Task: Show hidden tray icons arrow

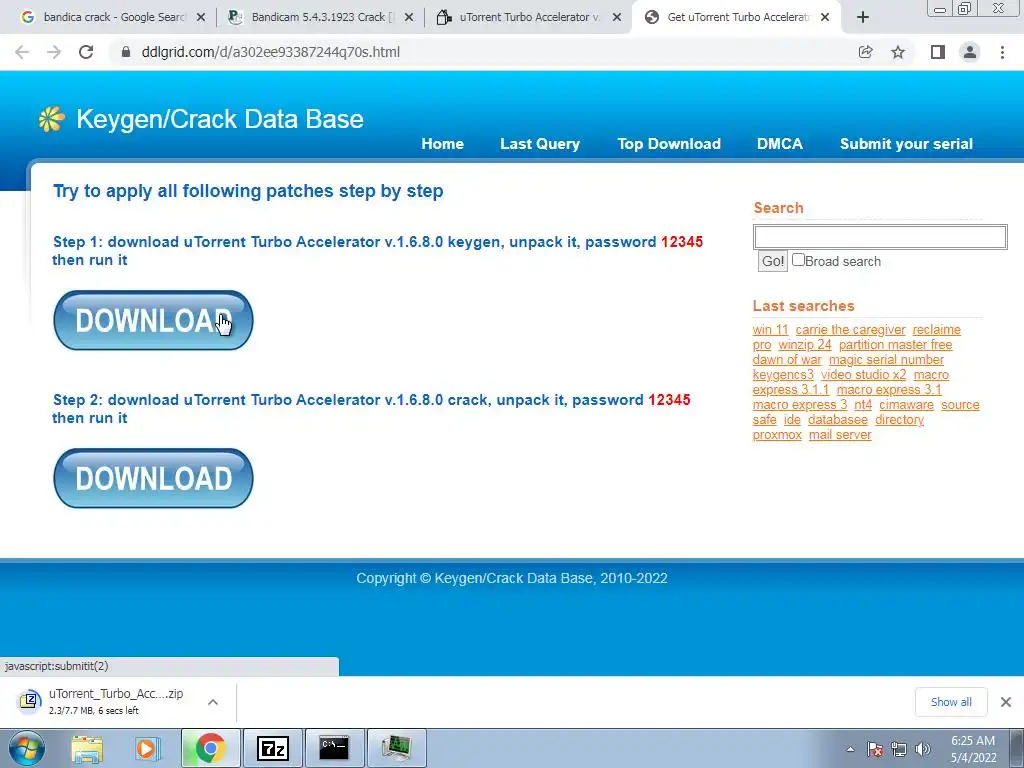Action: point(850,749)
